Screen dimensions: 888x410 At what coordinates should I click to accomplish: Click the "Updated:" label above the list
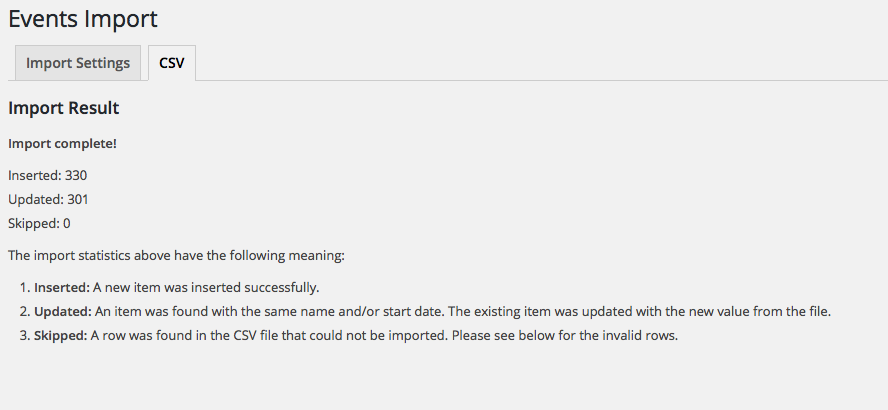click(x=35, y=199)
